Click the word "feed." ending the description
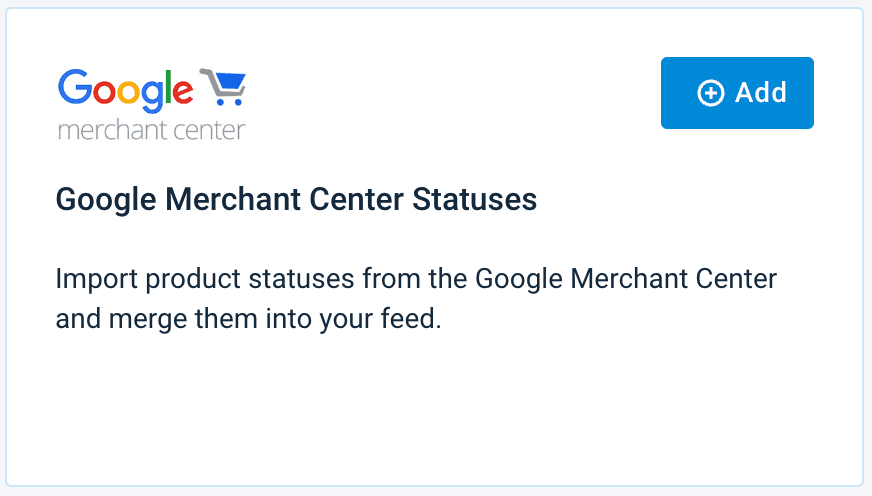Image resolution: width=872 pixels, height=496 pixels. point(413,321)
